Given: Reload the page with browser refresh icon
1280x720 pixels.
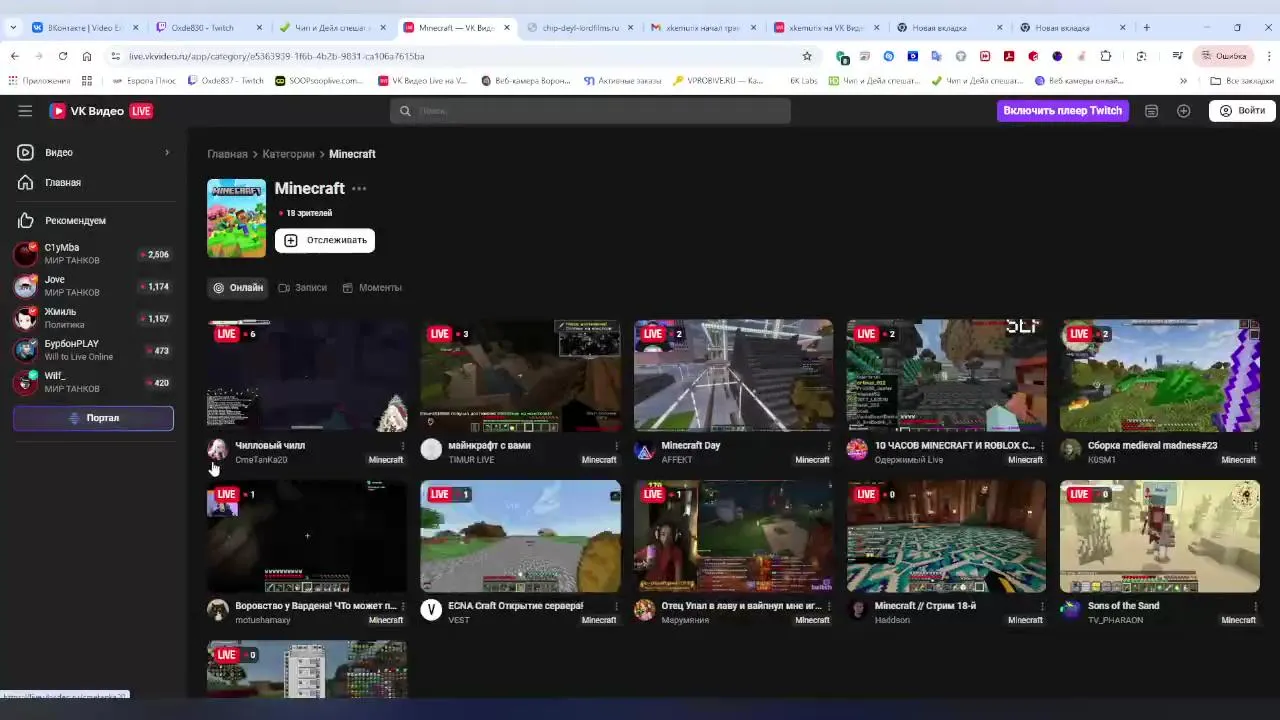Looking at the screenshot, I should 63,56.
